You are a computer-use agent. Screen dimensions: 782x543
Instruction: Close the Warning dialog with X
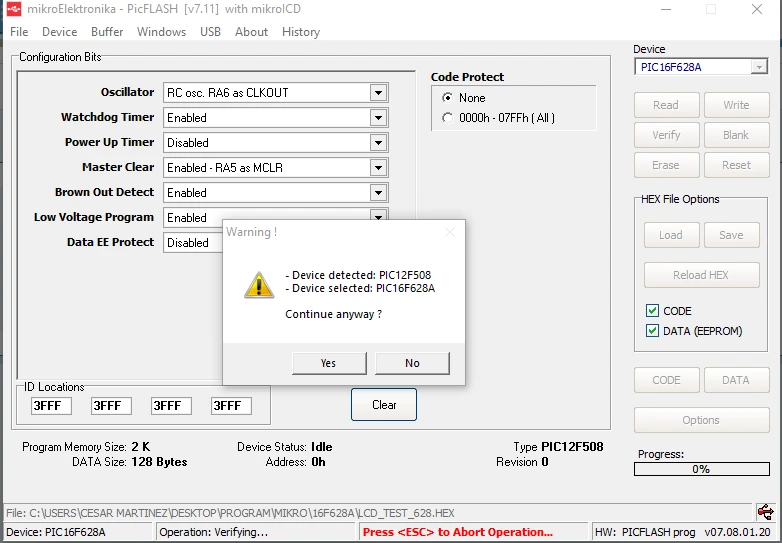pyautogui.click(x=450, y=232)
